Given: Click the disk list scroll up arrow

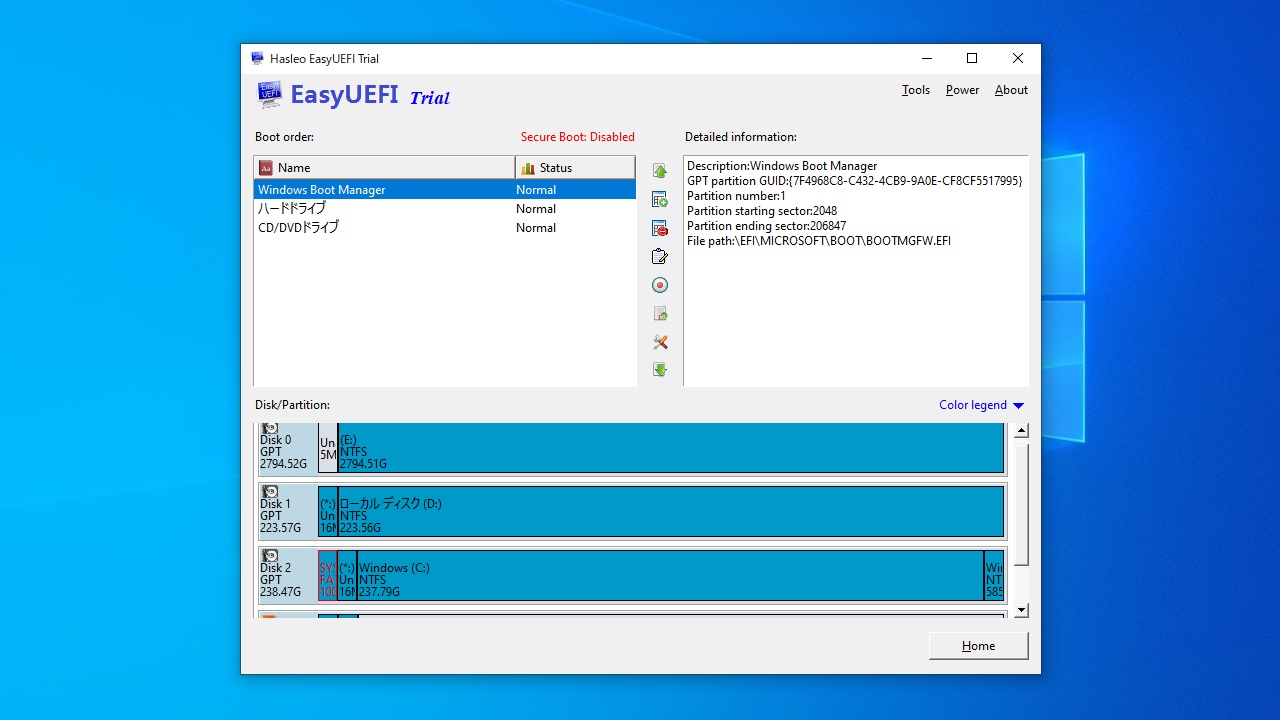Looking at the screenshot, I should pos(1021,431).
